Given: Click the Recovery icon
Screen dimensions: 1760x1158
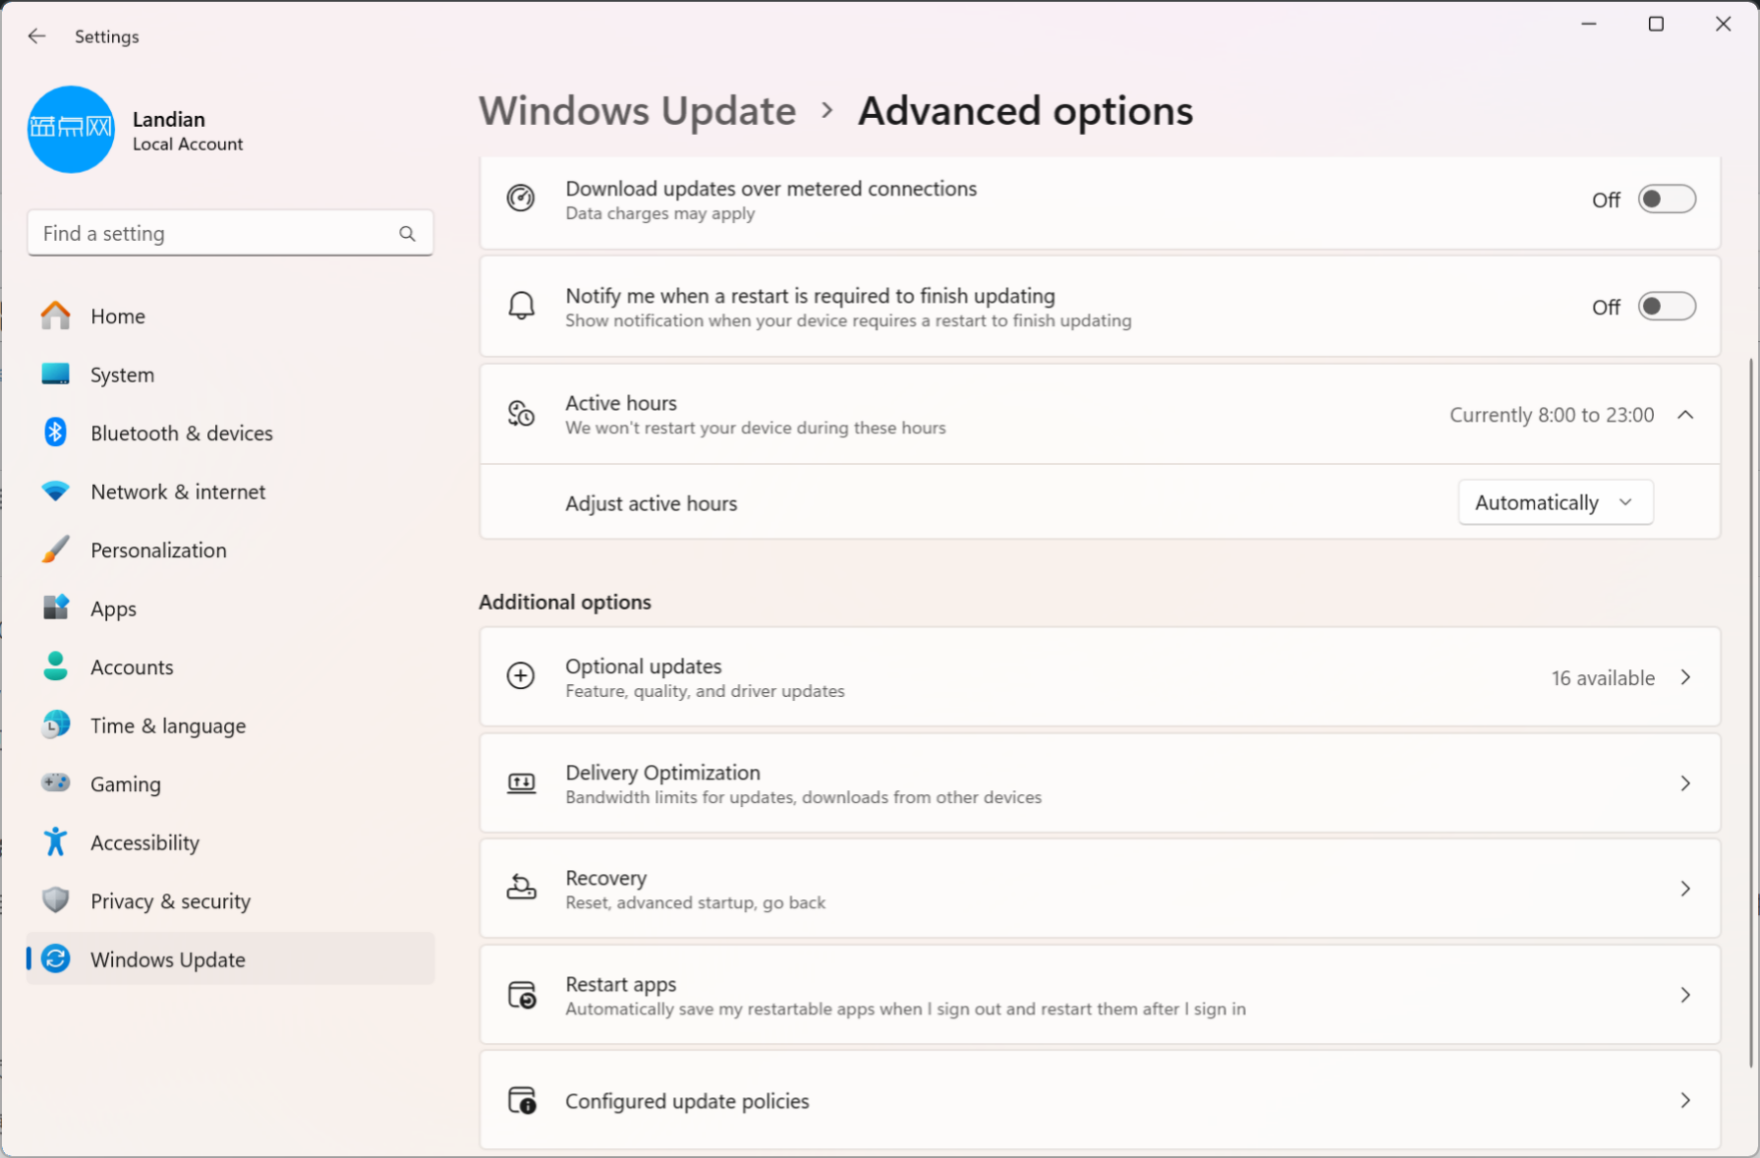Looking at the screenshot, I should pos(521,887).
